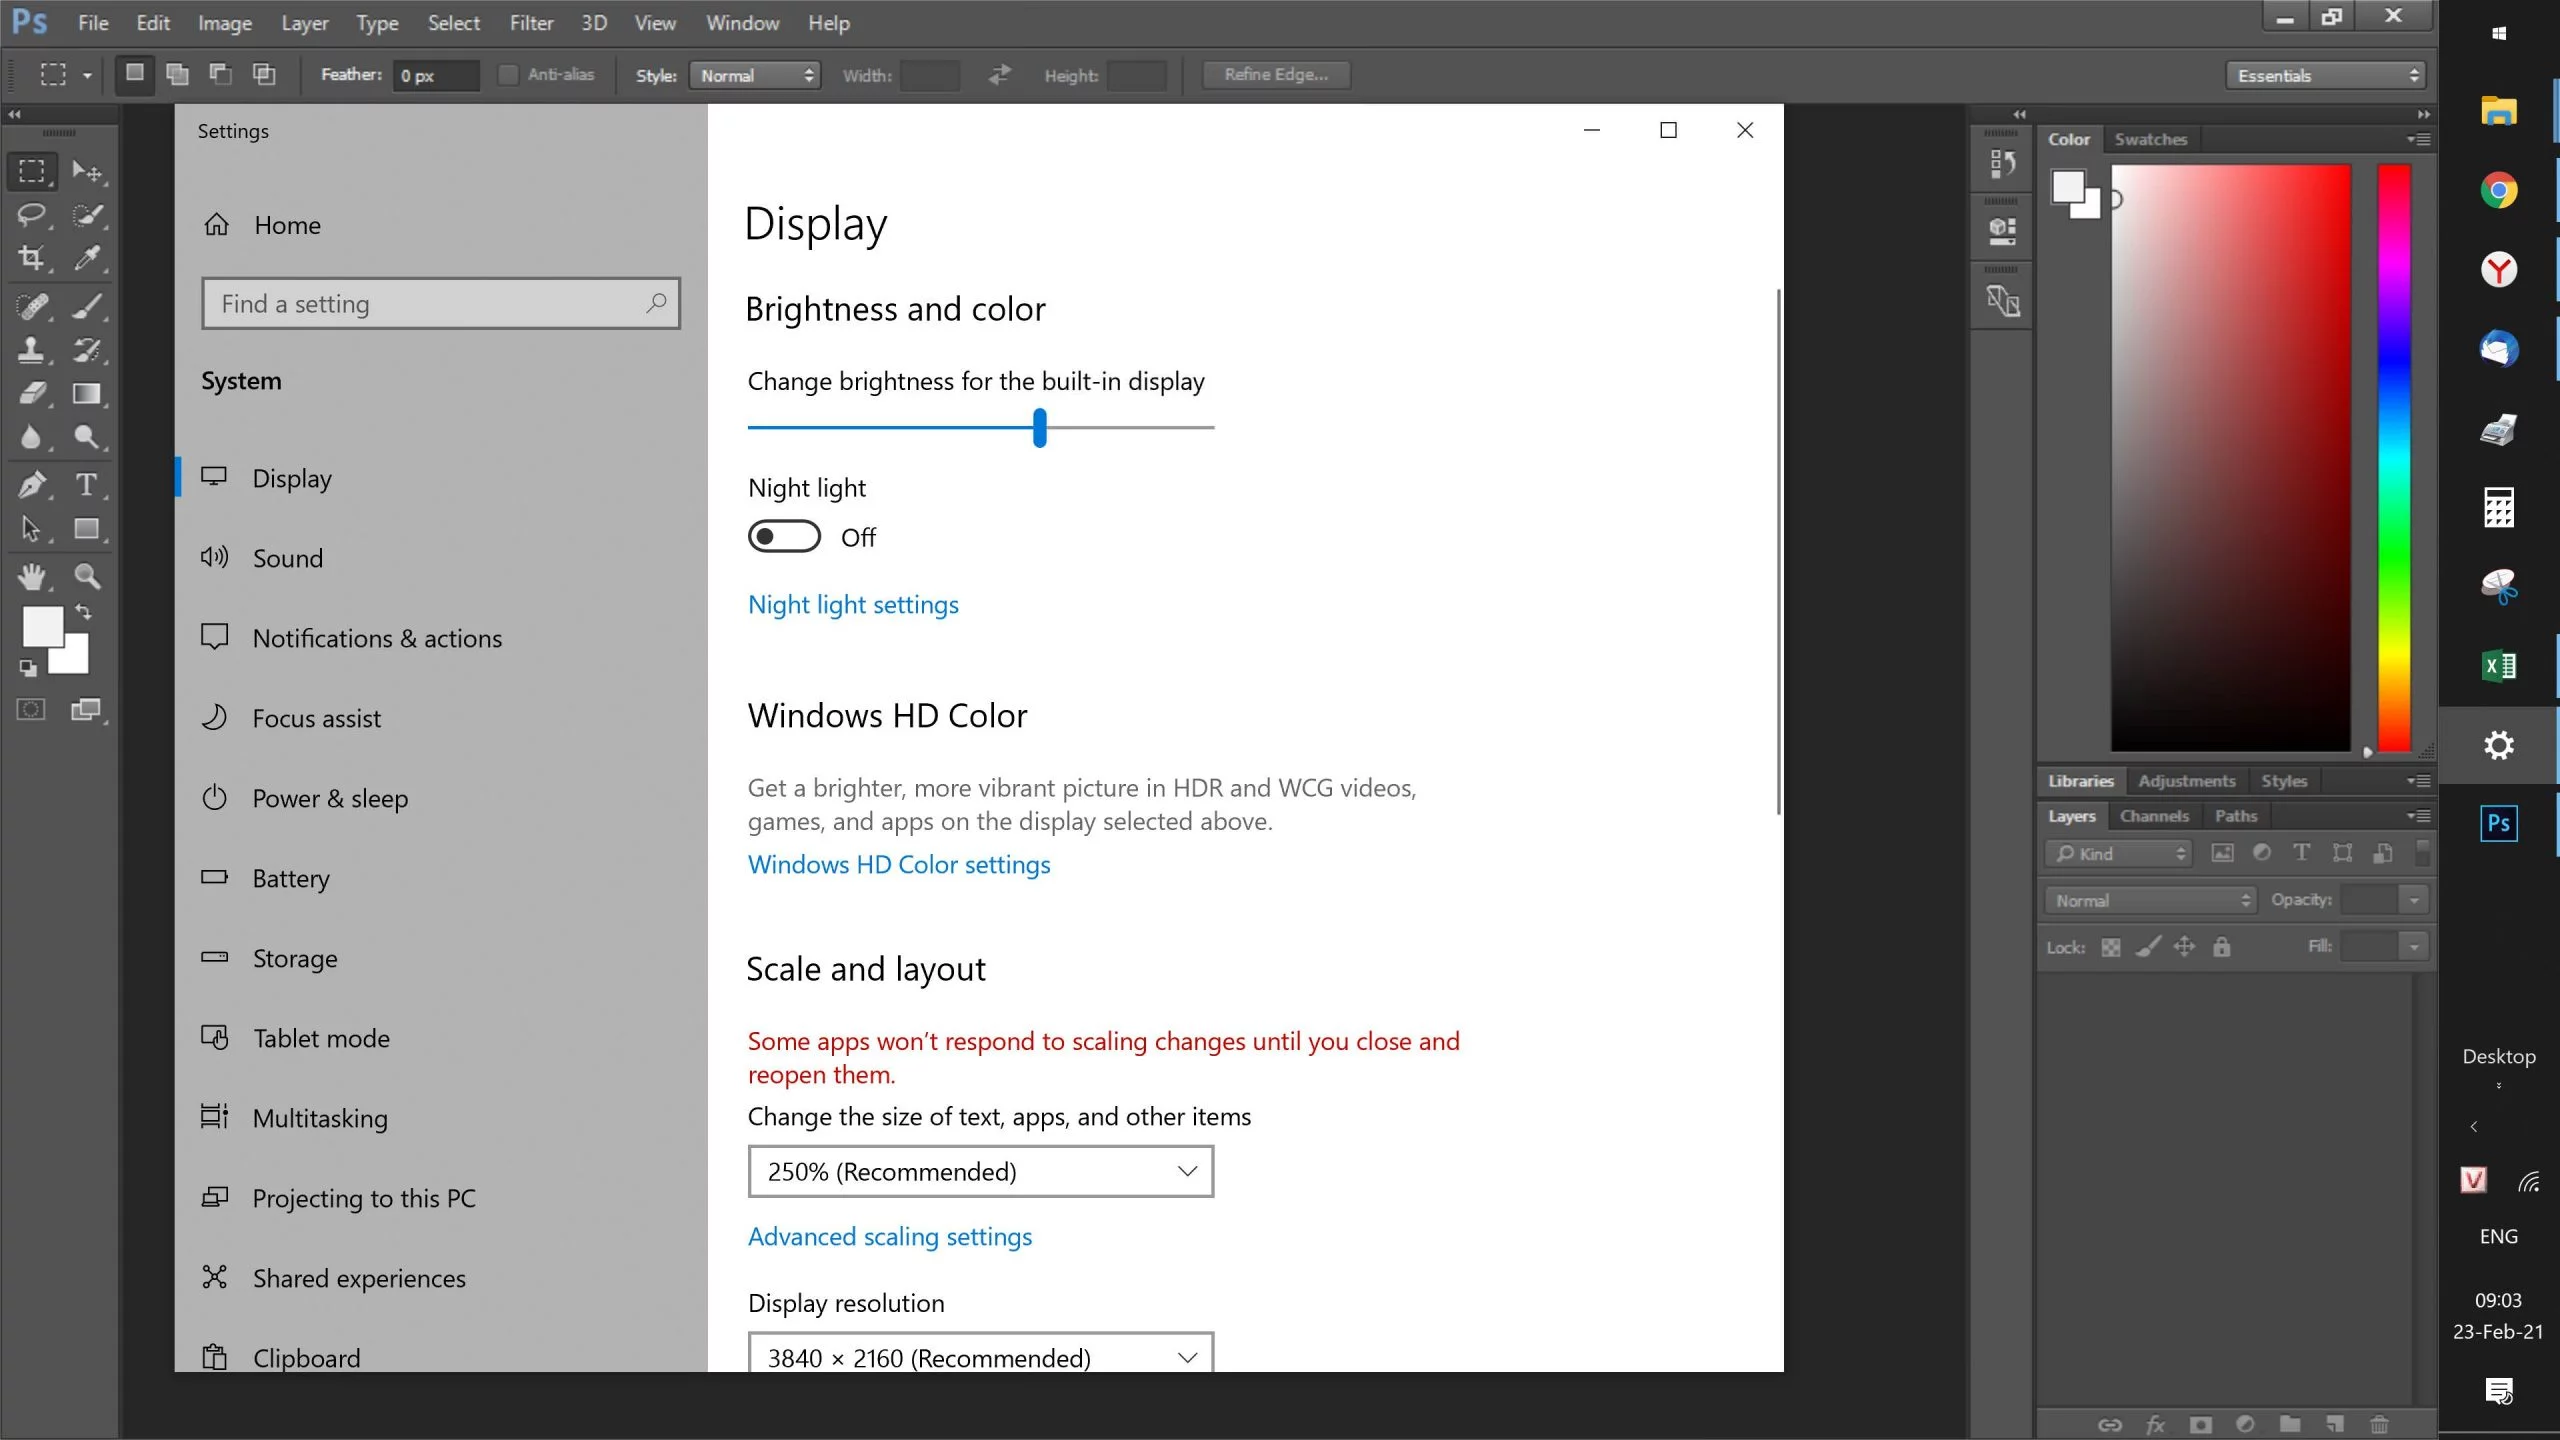Switch to the Swatches tab
Viewport: 2560px width, 1440px height.
point(2150,139)
